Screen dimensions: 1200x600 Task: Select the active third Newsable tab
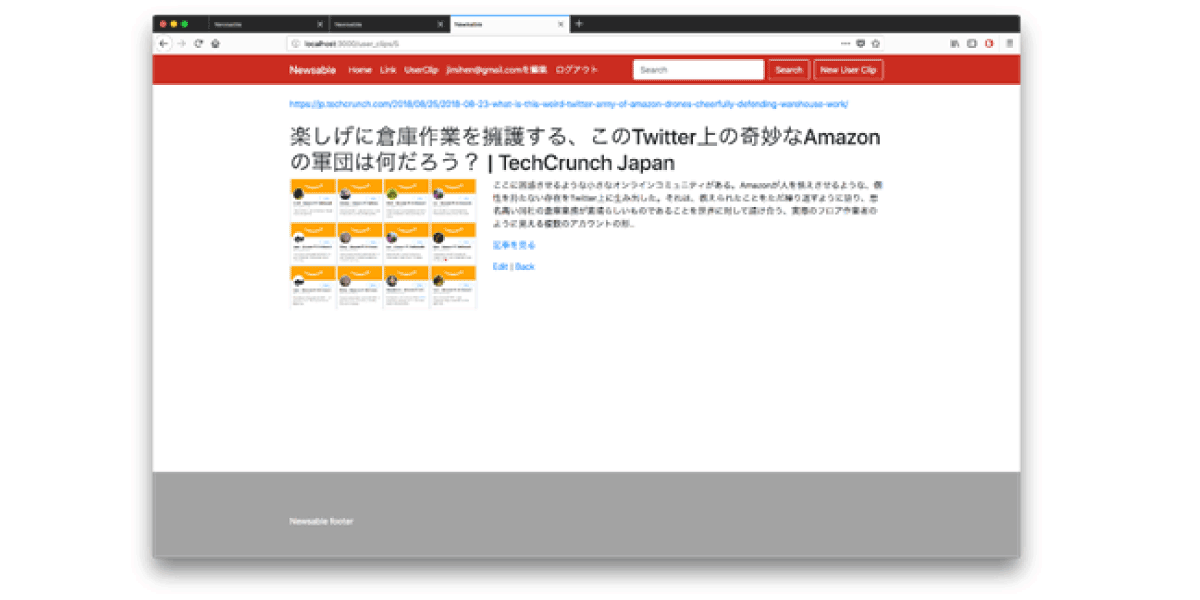pos(509,24)
